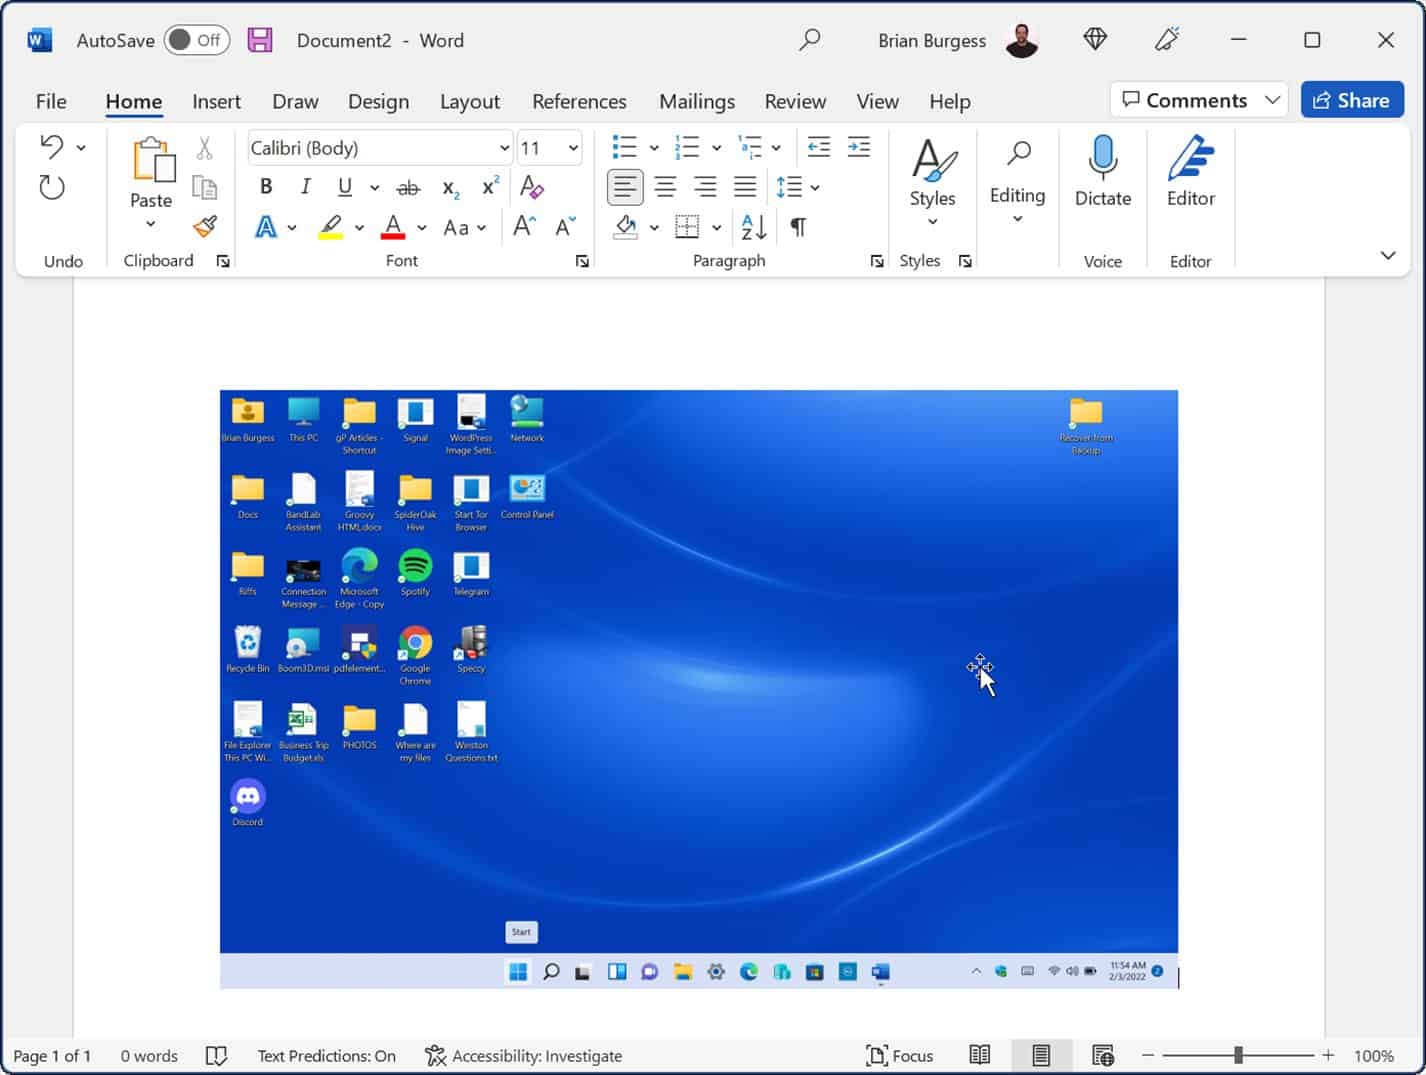Use the Format Painter
The image size is (1426, 1075).
(x=206, y=227)
